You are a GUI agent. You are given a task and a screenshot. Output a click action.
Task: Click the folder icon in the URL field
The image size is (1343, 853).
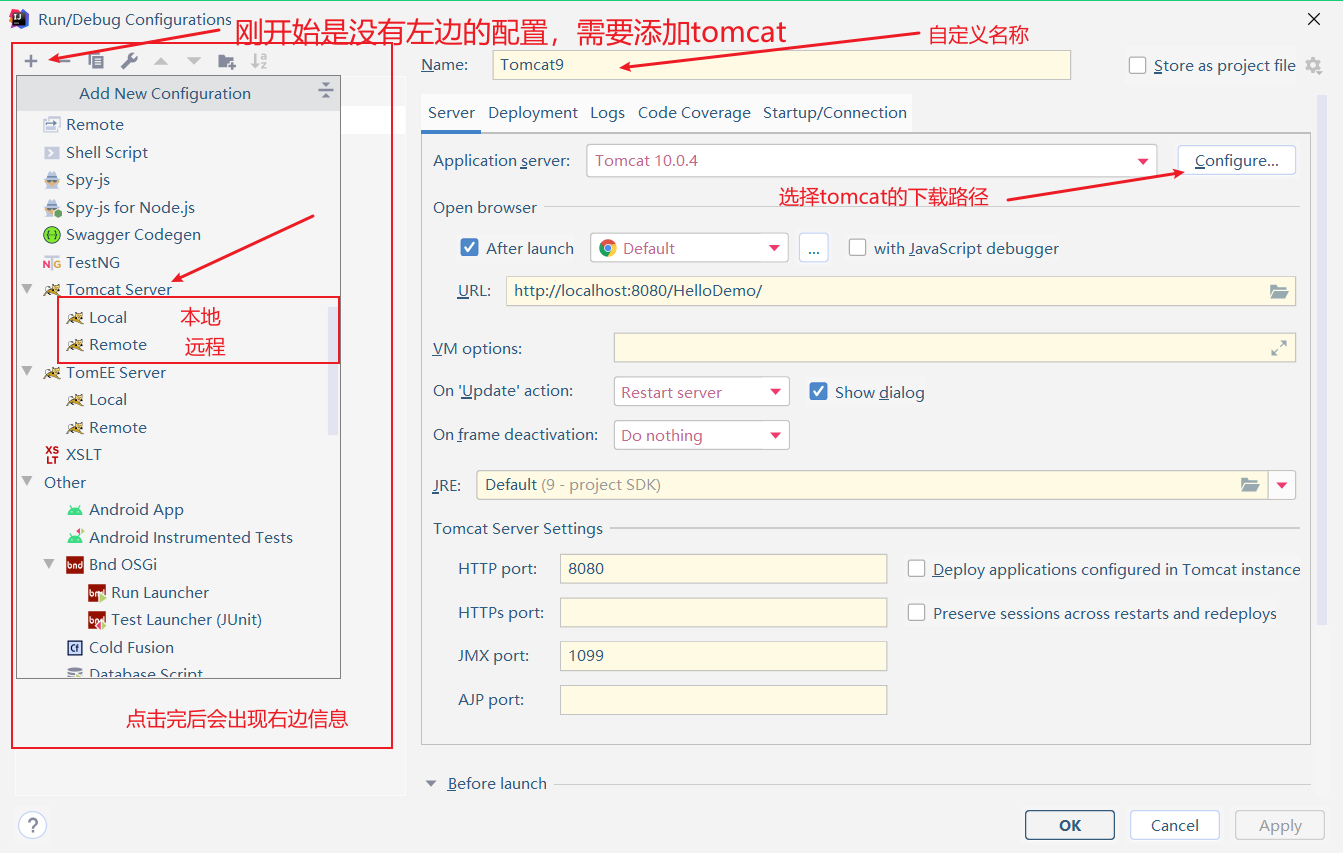pos(1279,291)
